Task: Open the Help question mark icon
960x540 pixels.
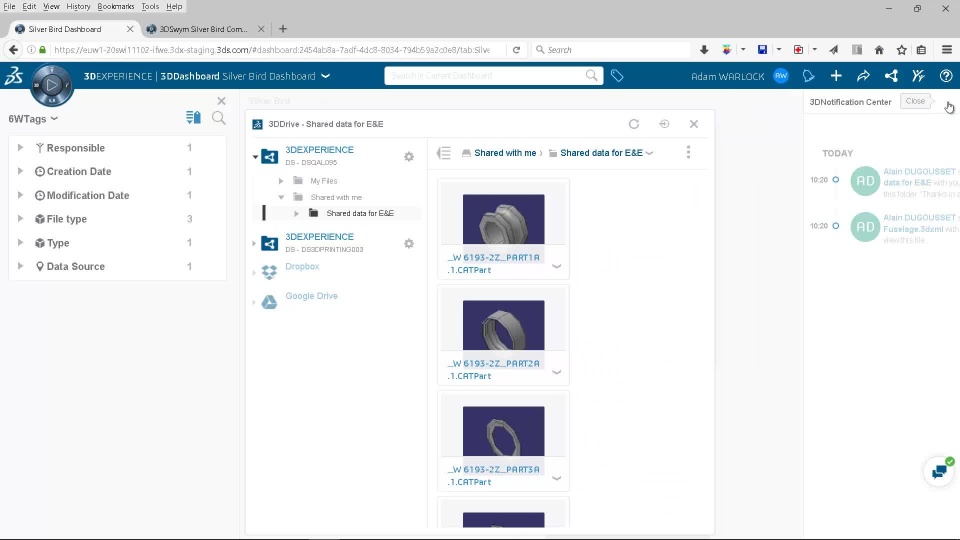Action: coord(946,76)
